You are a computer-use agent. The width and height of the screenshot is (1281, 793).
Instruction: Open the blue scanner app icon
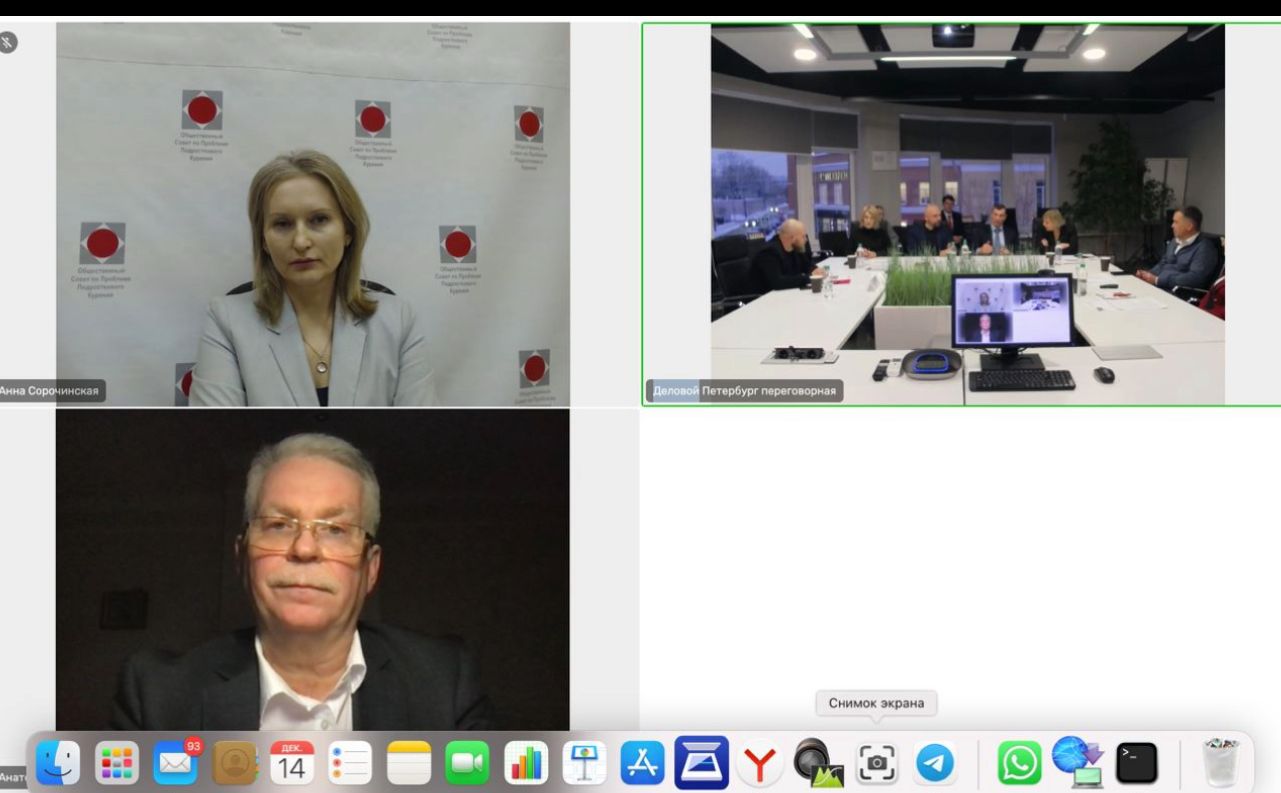tap(702, 763)
